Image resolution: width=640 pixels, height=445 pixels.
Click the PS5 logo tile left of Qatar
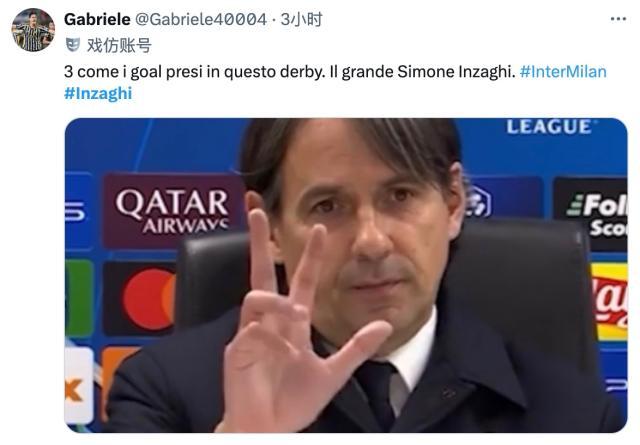pyautogui.click(x=78, y=211)
